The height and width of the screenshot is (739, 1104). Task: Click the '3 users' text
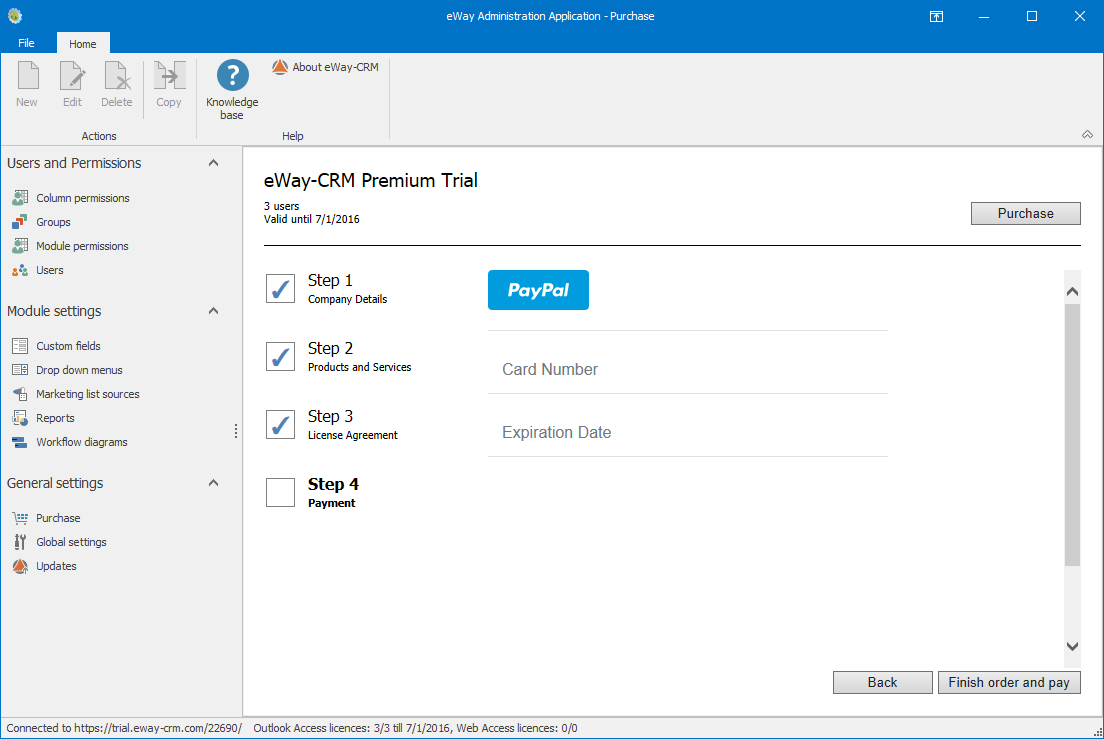tap(282, 206)
